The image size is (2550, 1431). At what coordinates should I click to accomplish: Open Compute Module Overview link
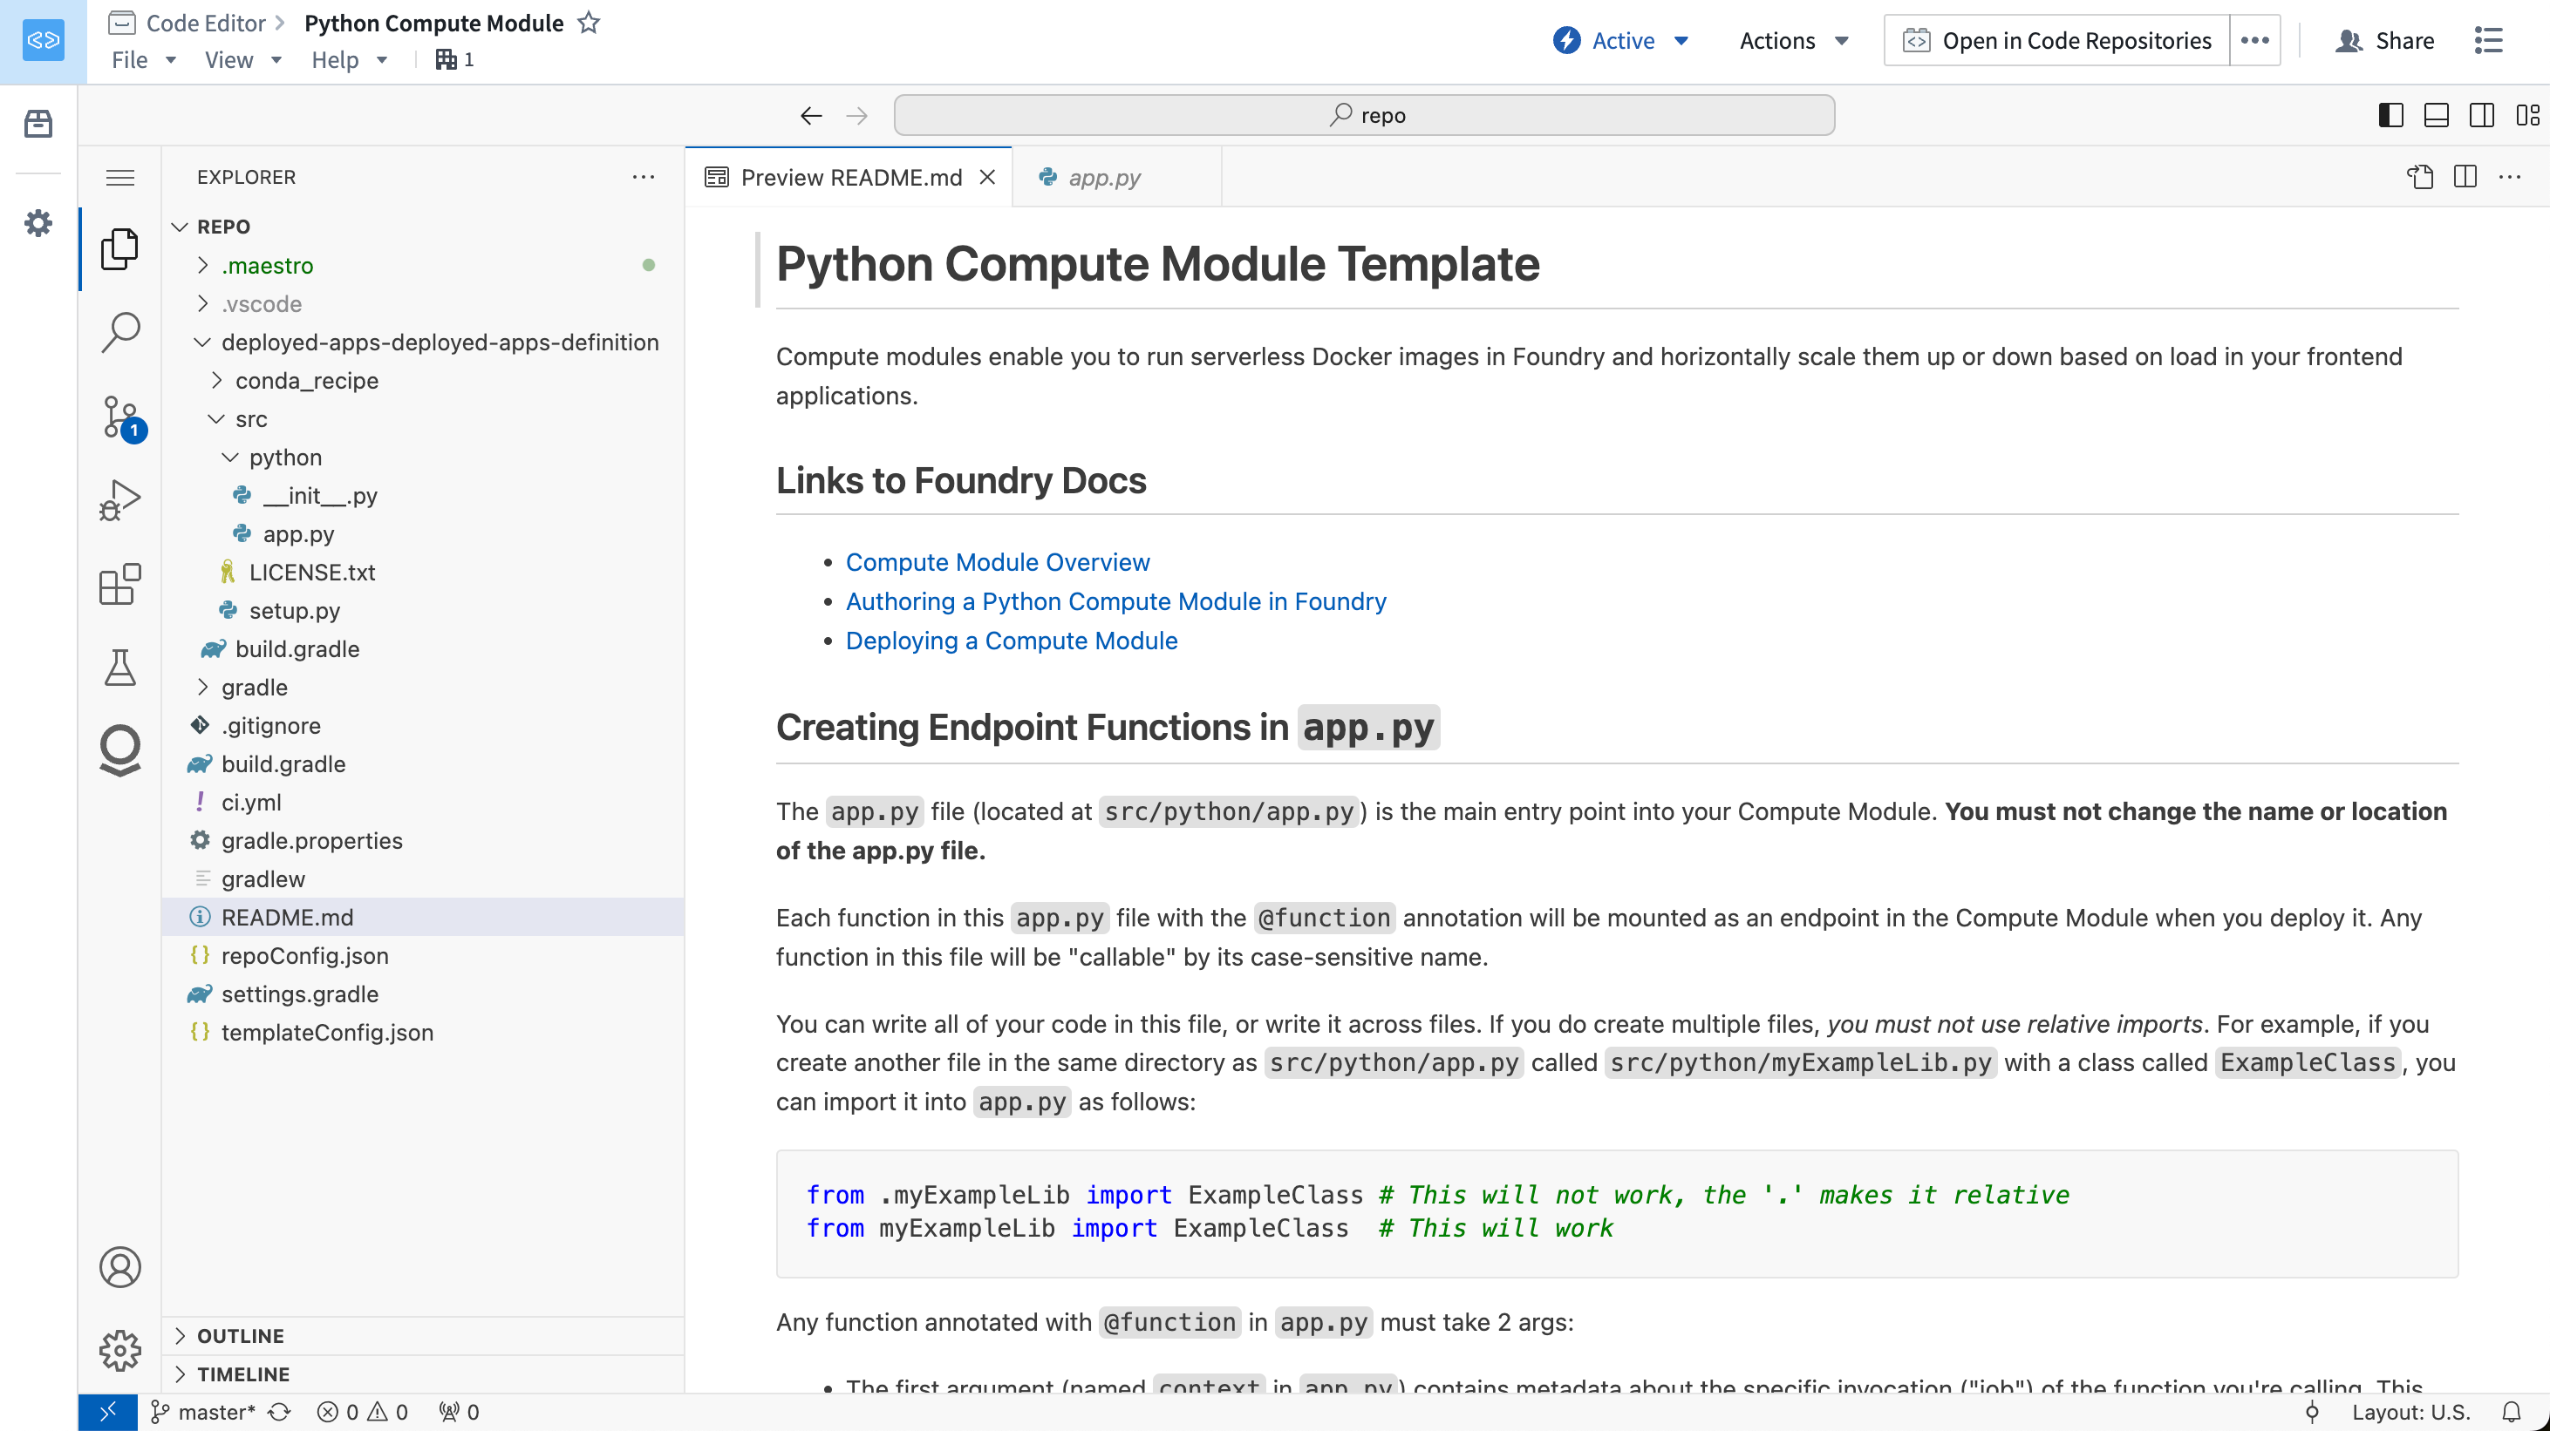point(997,562)
